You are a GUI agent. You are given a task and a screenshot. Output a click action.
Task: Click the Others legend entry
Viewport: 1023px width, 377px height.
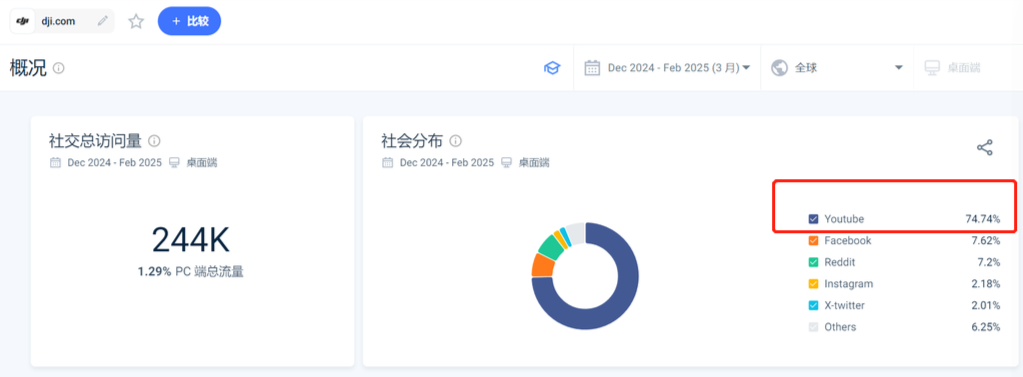click(x=904, y=327)
